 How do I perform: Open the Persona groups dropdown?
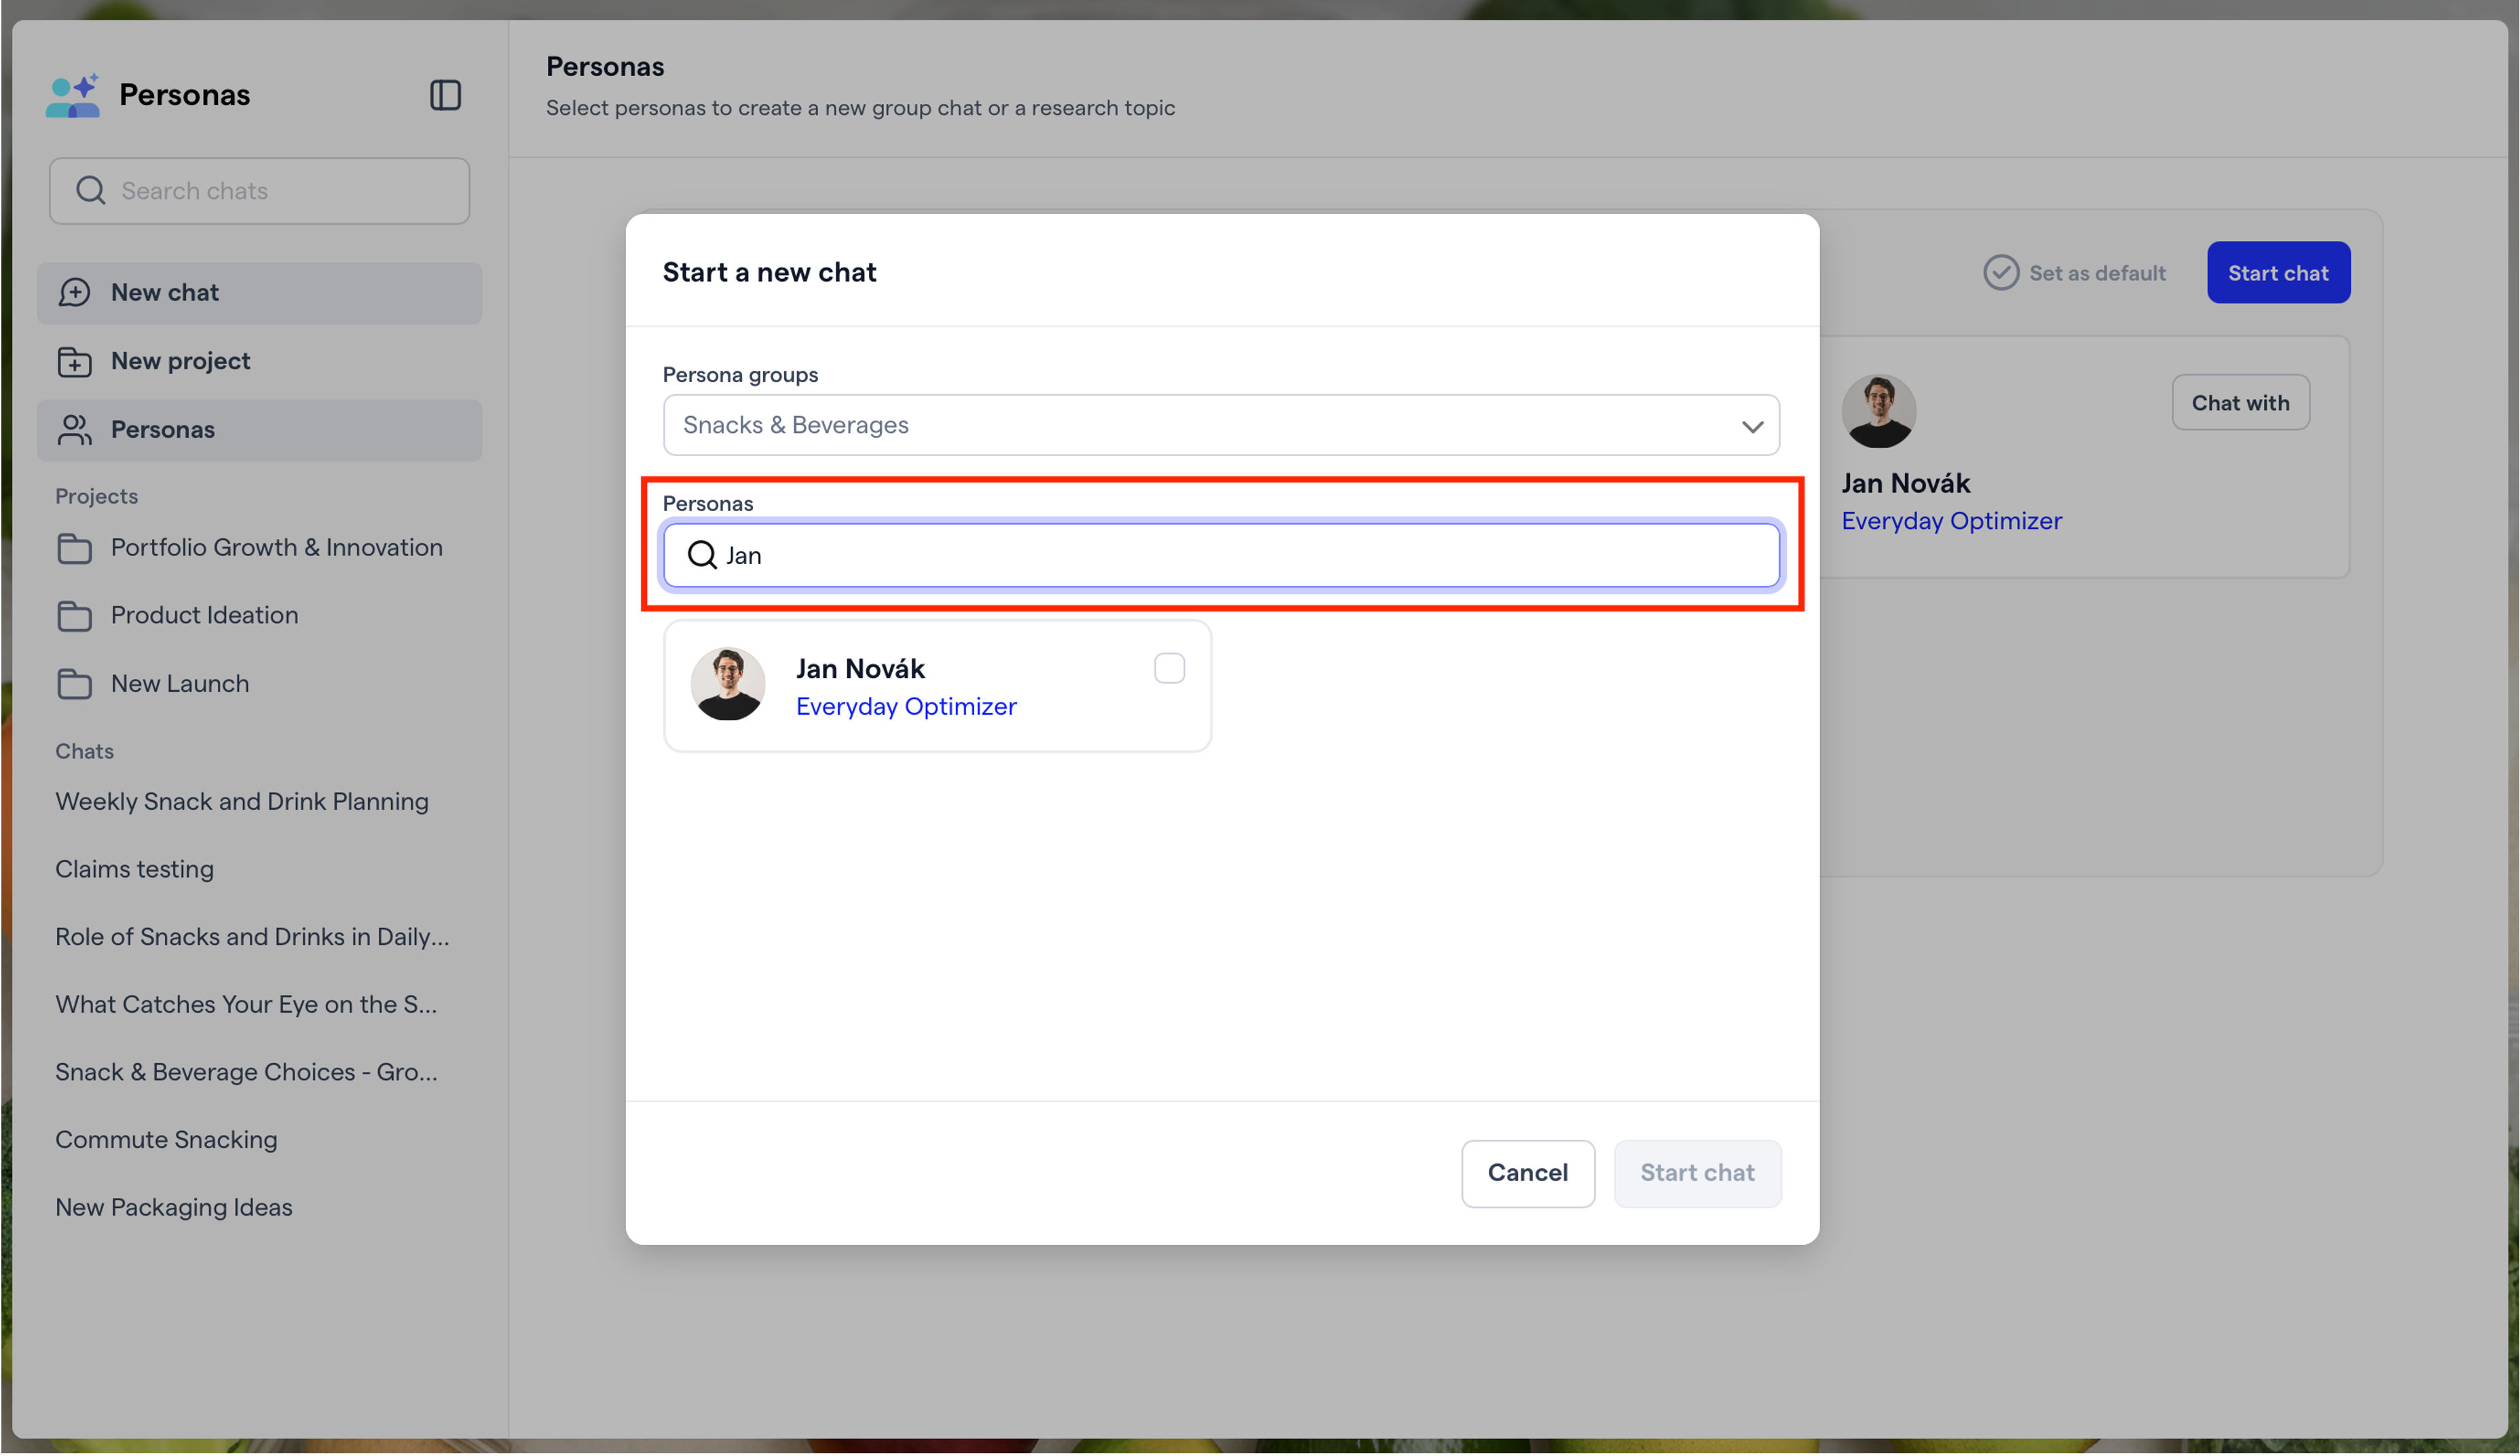pyautogui.click(x=1221, y=425)
